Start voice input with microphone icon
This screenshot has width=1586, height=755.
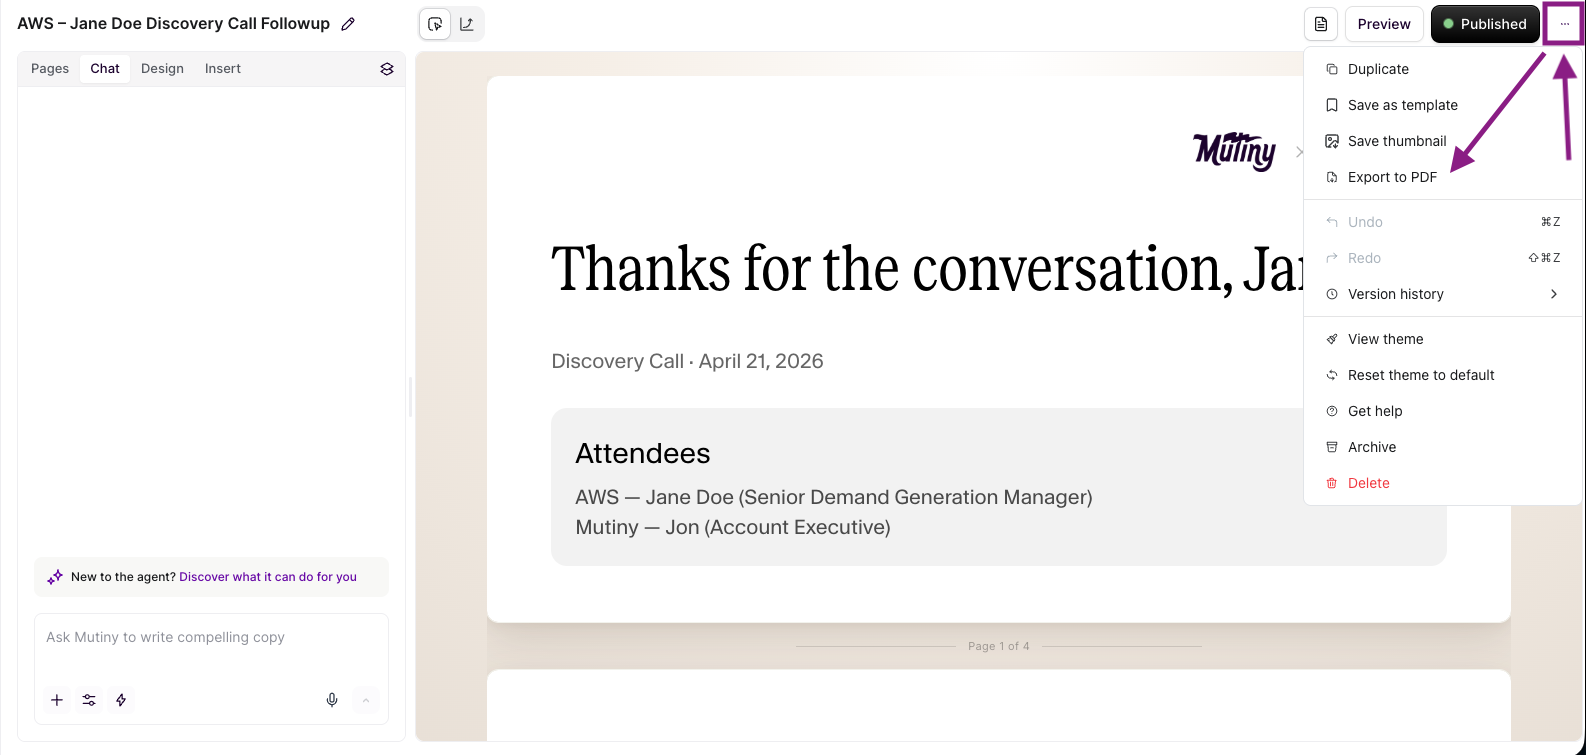pyautogui.click(x=332, y=700)
